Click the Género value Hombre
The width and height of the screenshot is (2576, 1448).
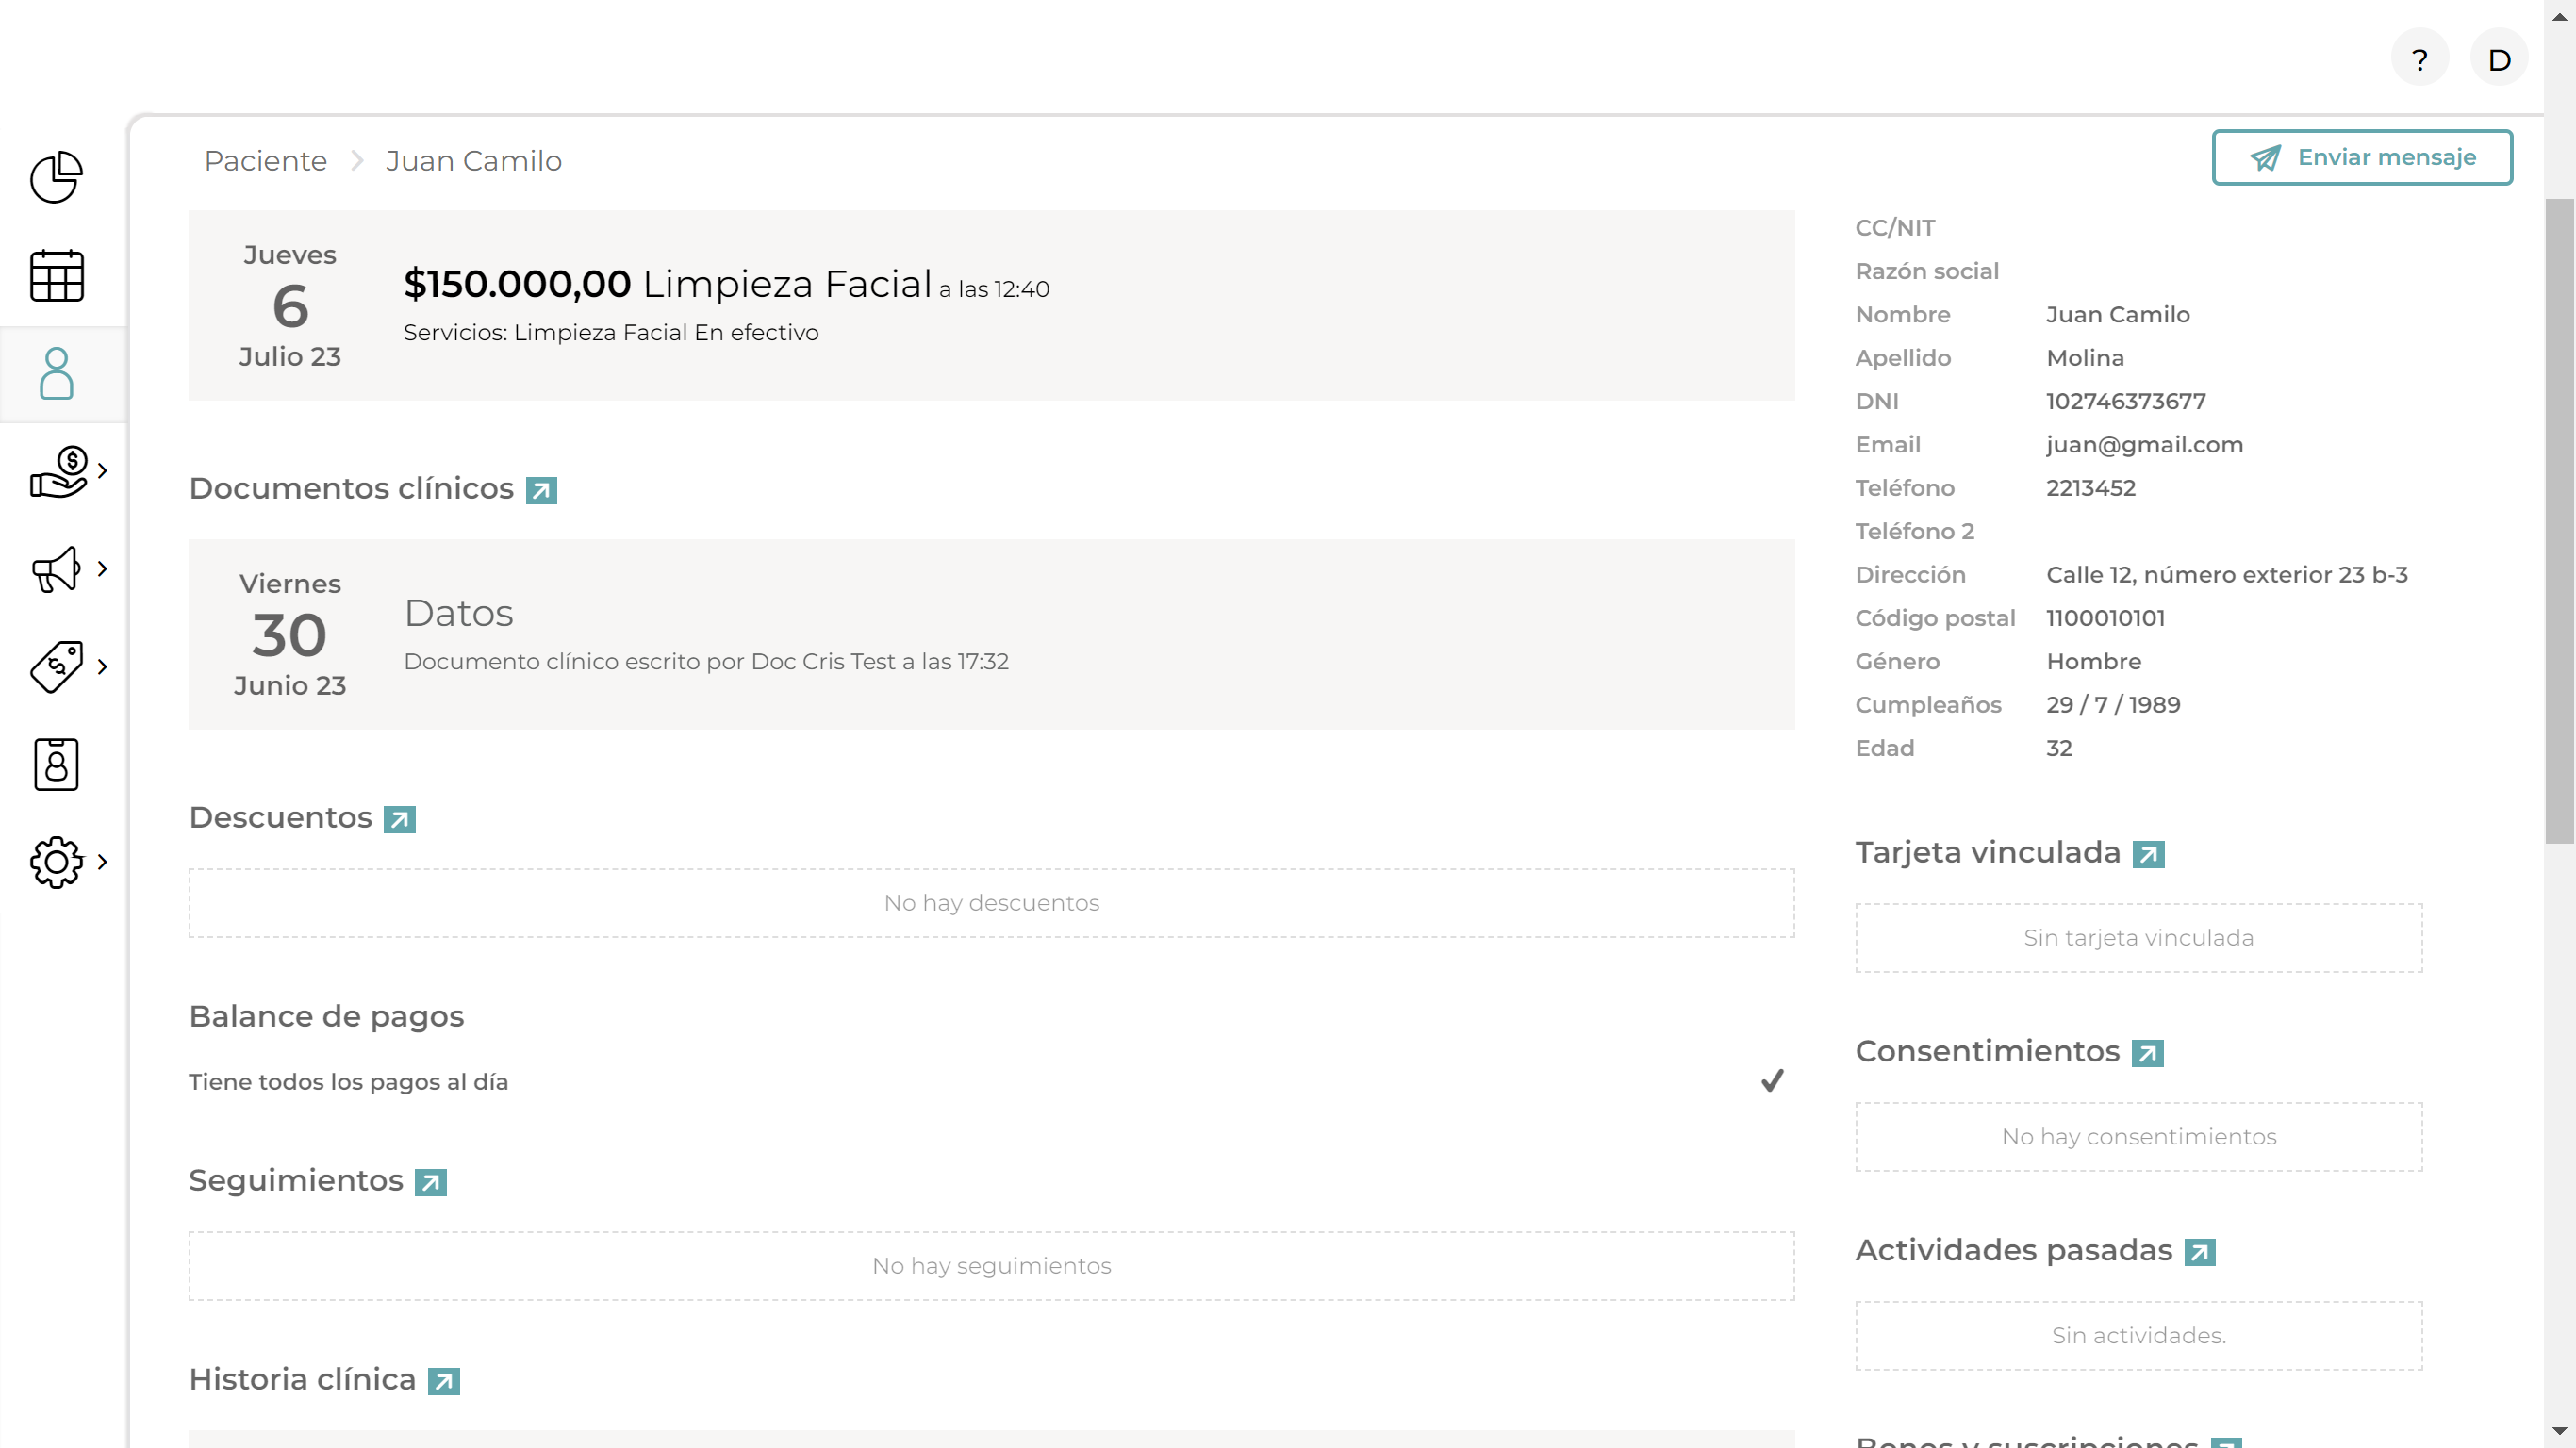(2093, 662)
